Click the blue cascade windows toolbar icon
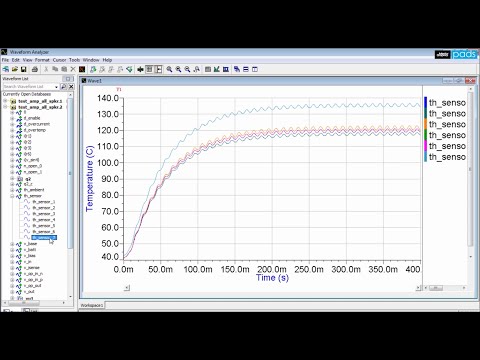 click(x=237, y=69)
